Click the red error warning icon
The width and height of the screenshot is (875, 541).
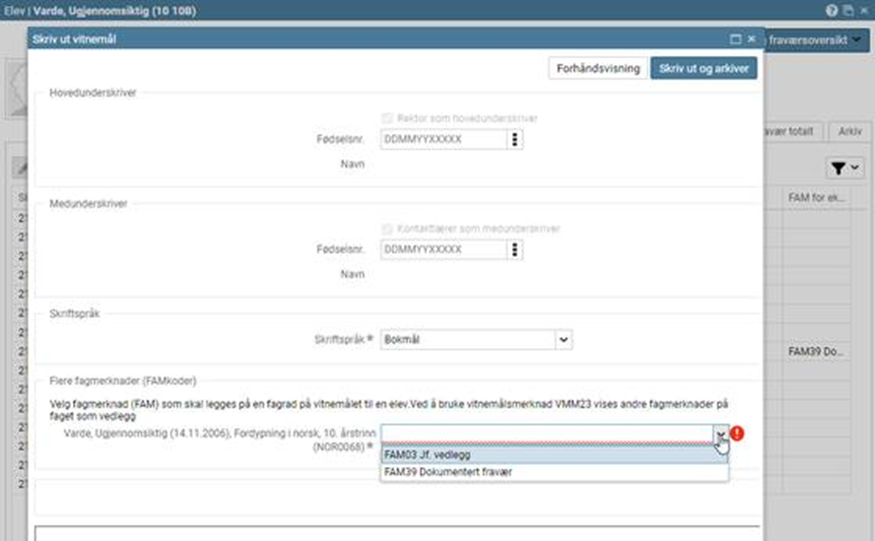coord(738,433)
